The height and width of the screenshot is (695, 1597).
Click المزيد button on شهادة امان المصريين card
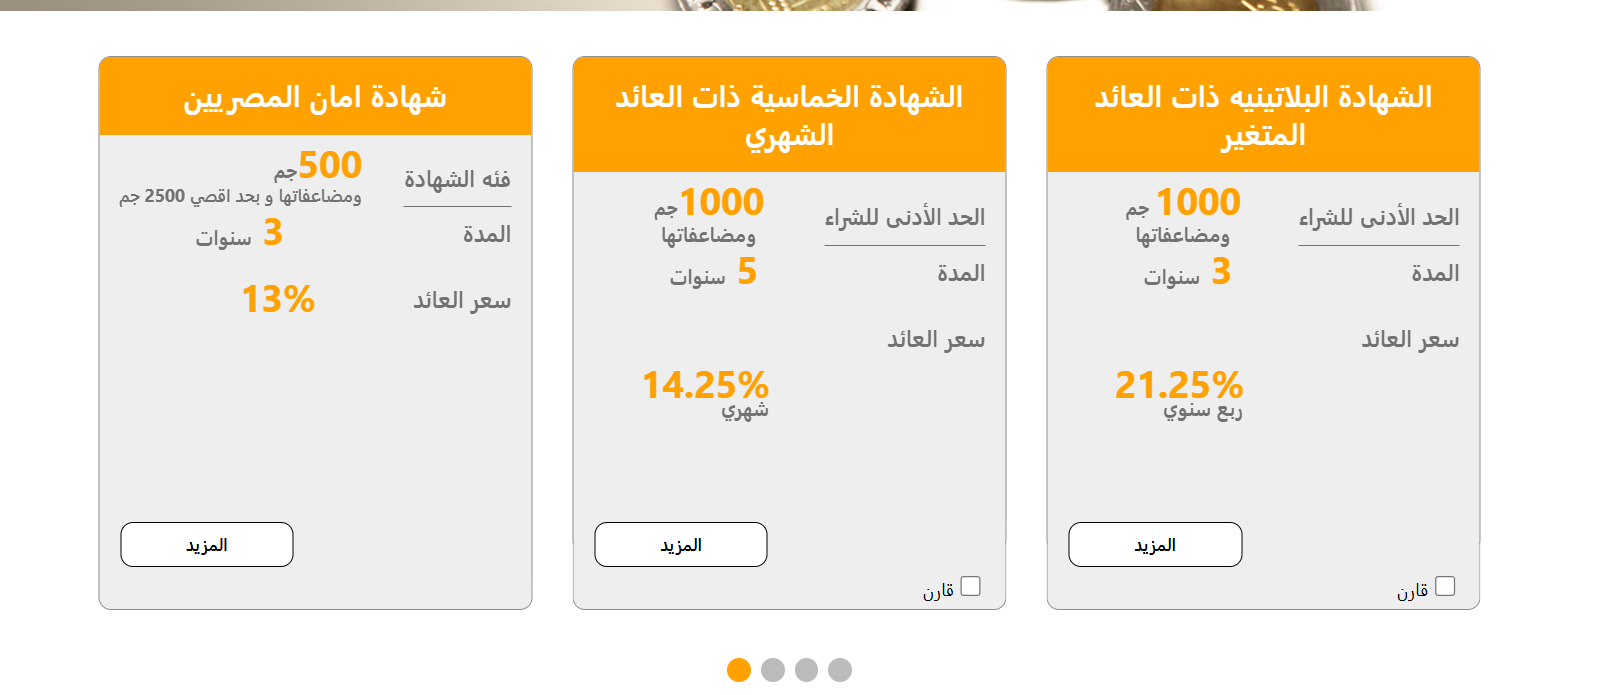click(207, 545)
